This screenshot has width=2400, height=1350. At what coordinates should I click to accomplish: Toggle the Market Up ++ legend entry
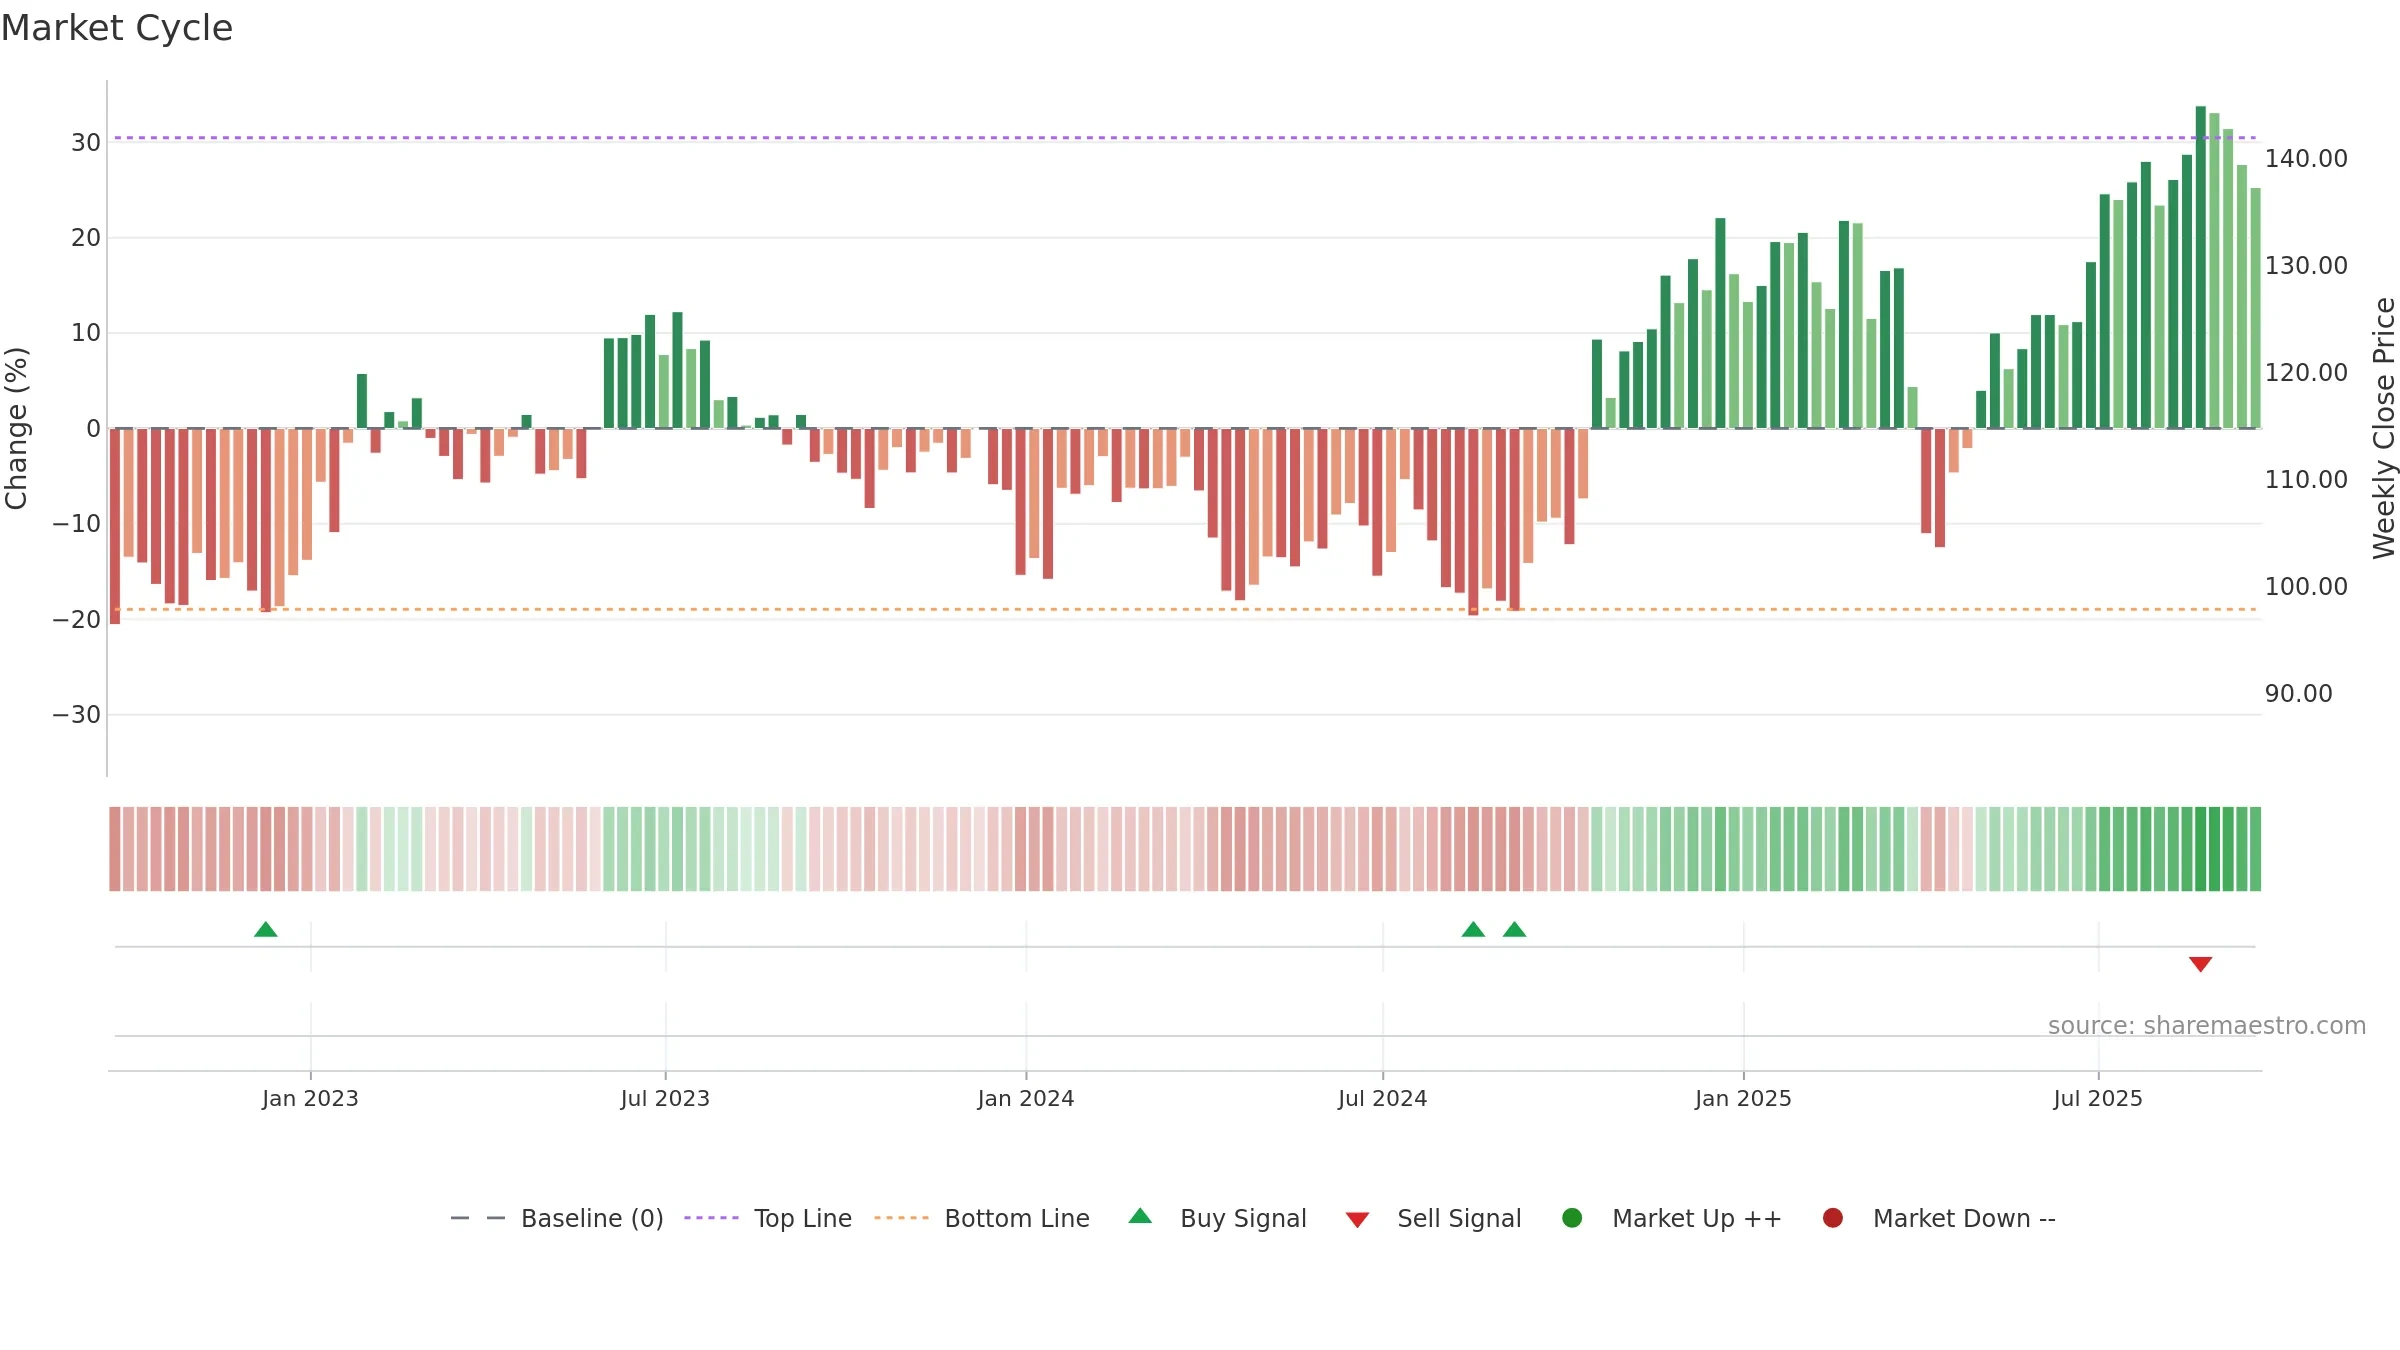(1672, 1218)
